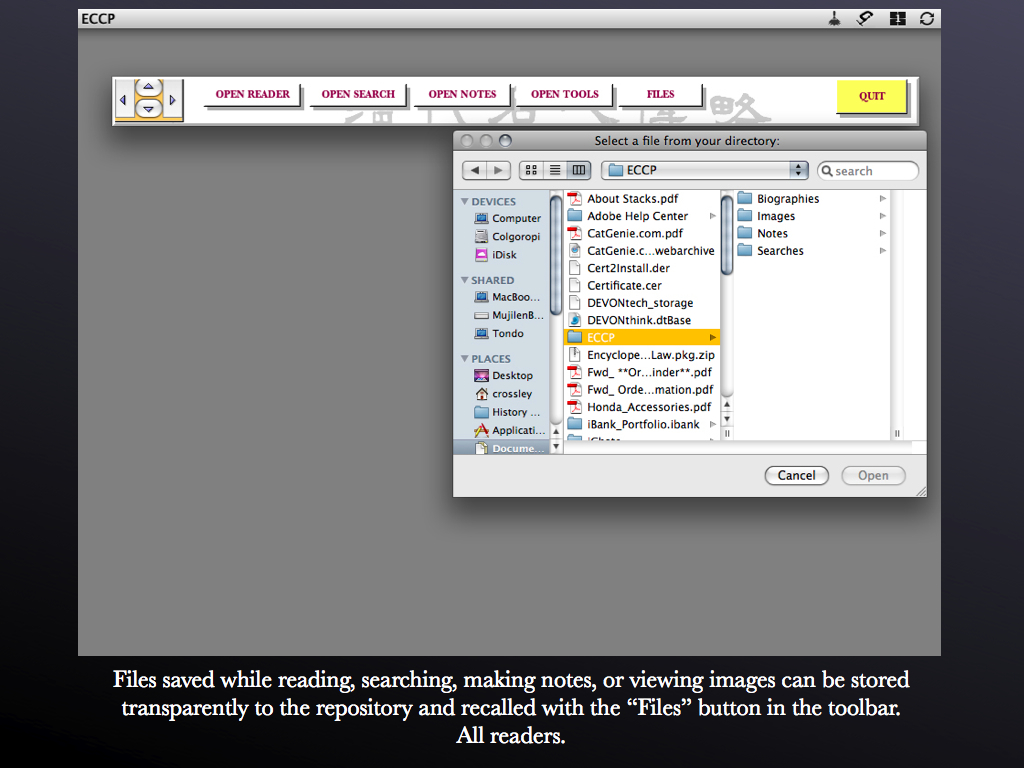The width and height of the screenshot is (1024, 768).
Task: Select DEVONthink.dtBase file
Action: tap(643, 320)
